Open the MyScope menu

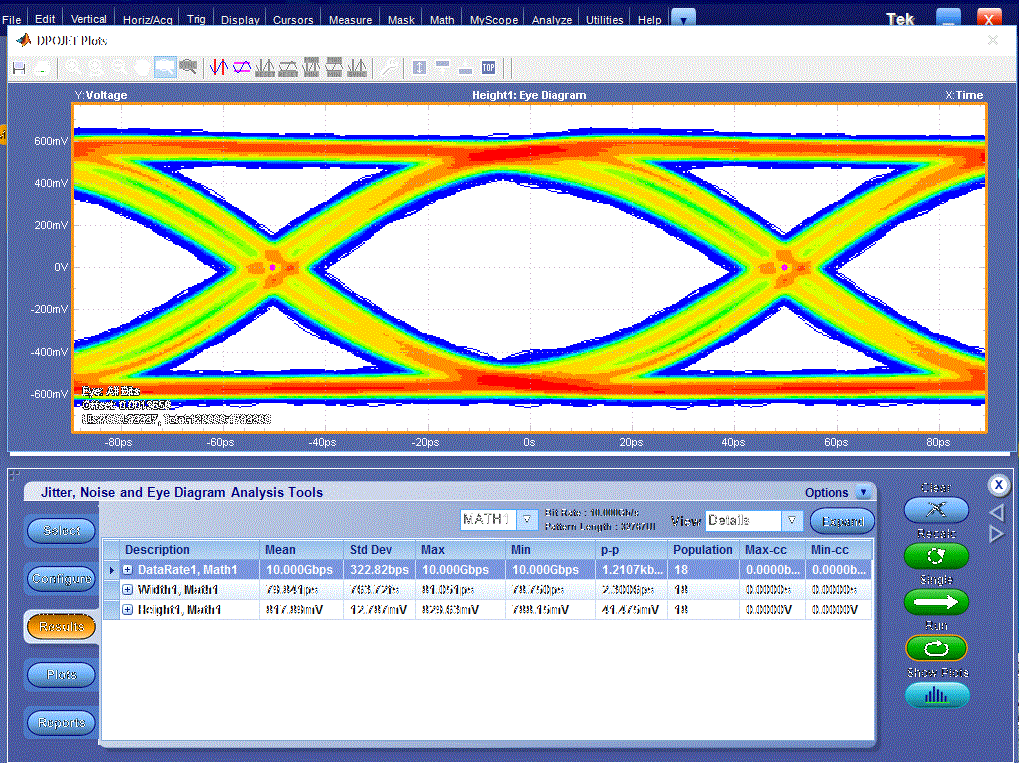tap(494, 19)
